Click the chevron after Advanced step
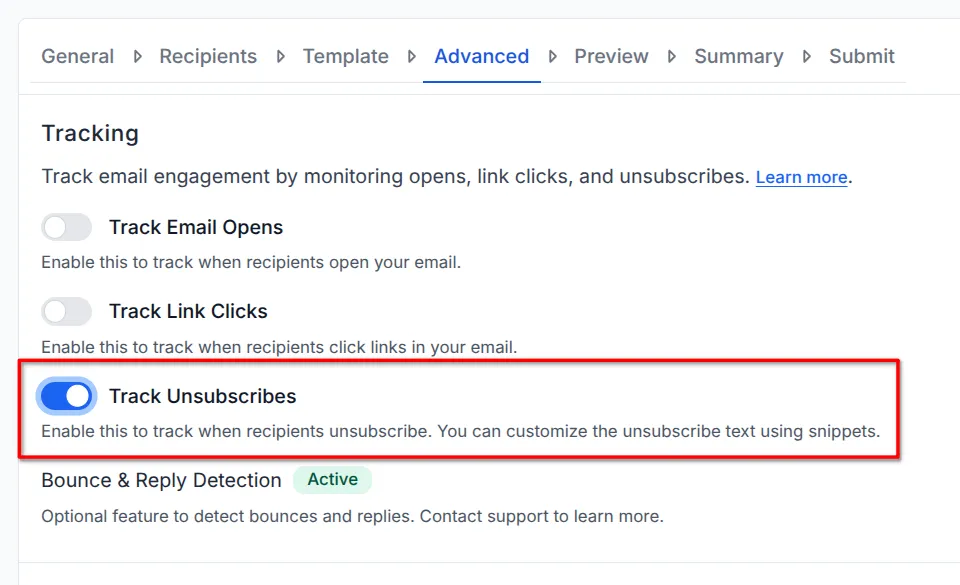 tap(551, 57)
